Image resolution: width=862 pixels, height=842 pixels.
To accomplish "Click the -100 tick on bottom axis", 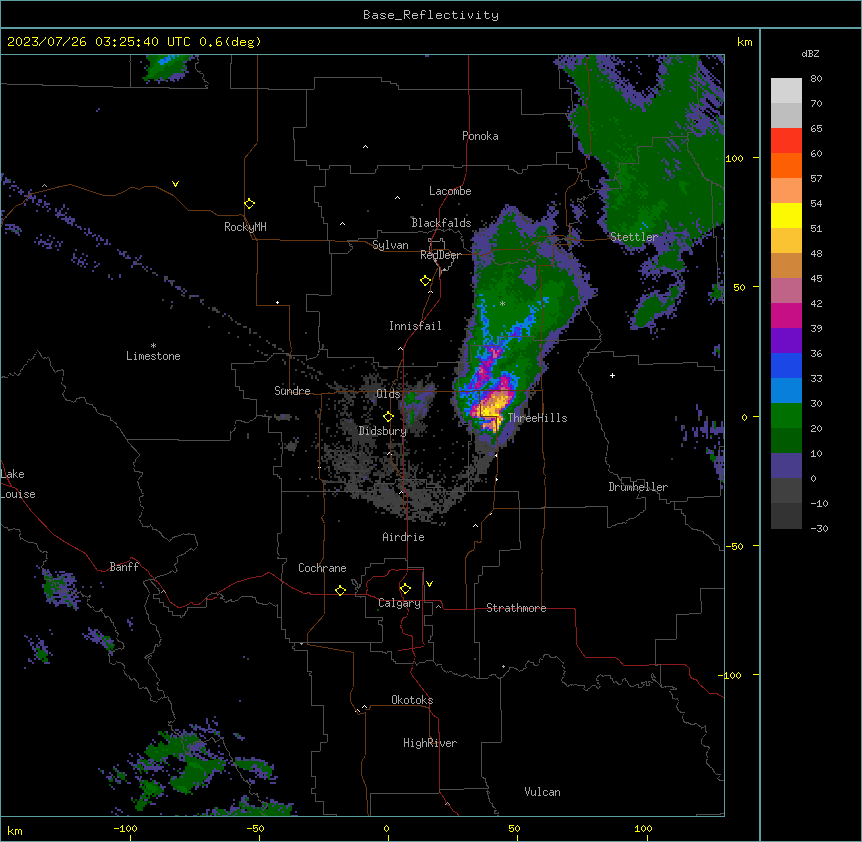I will pos(125,828).
